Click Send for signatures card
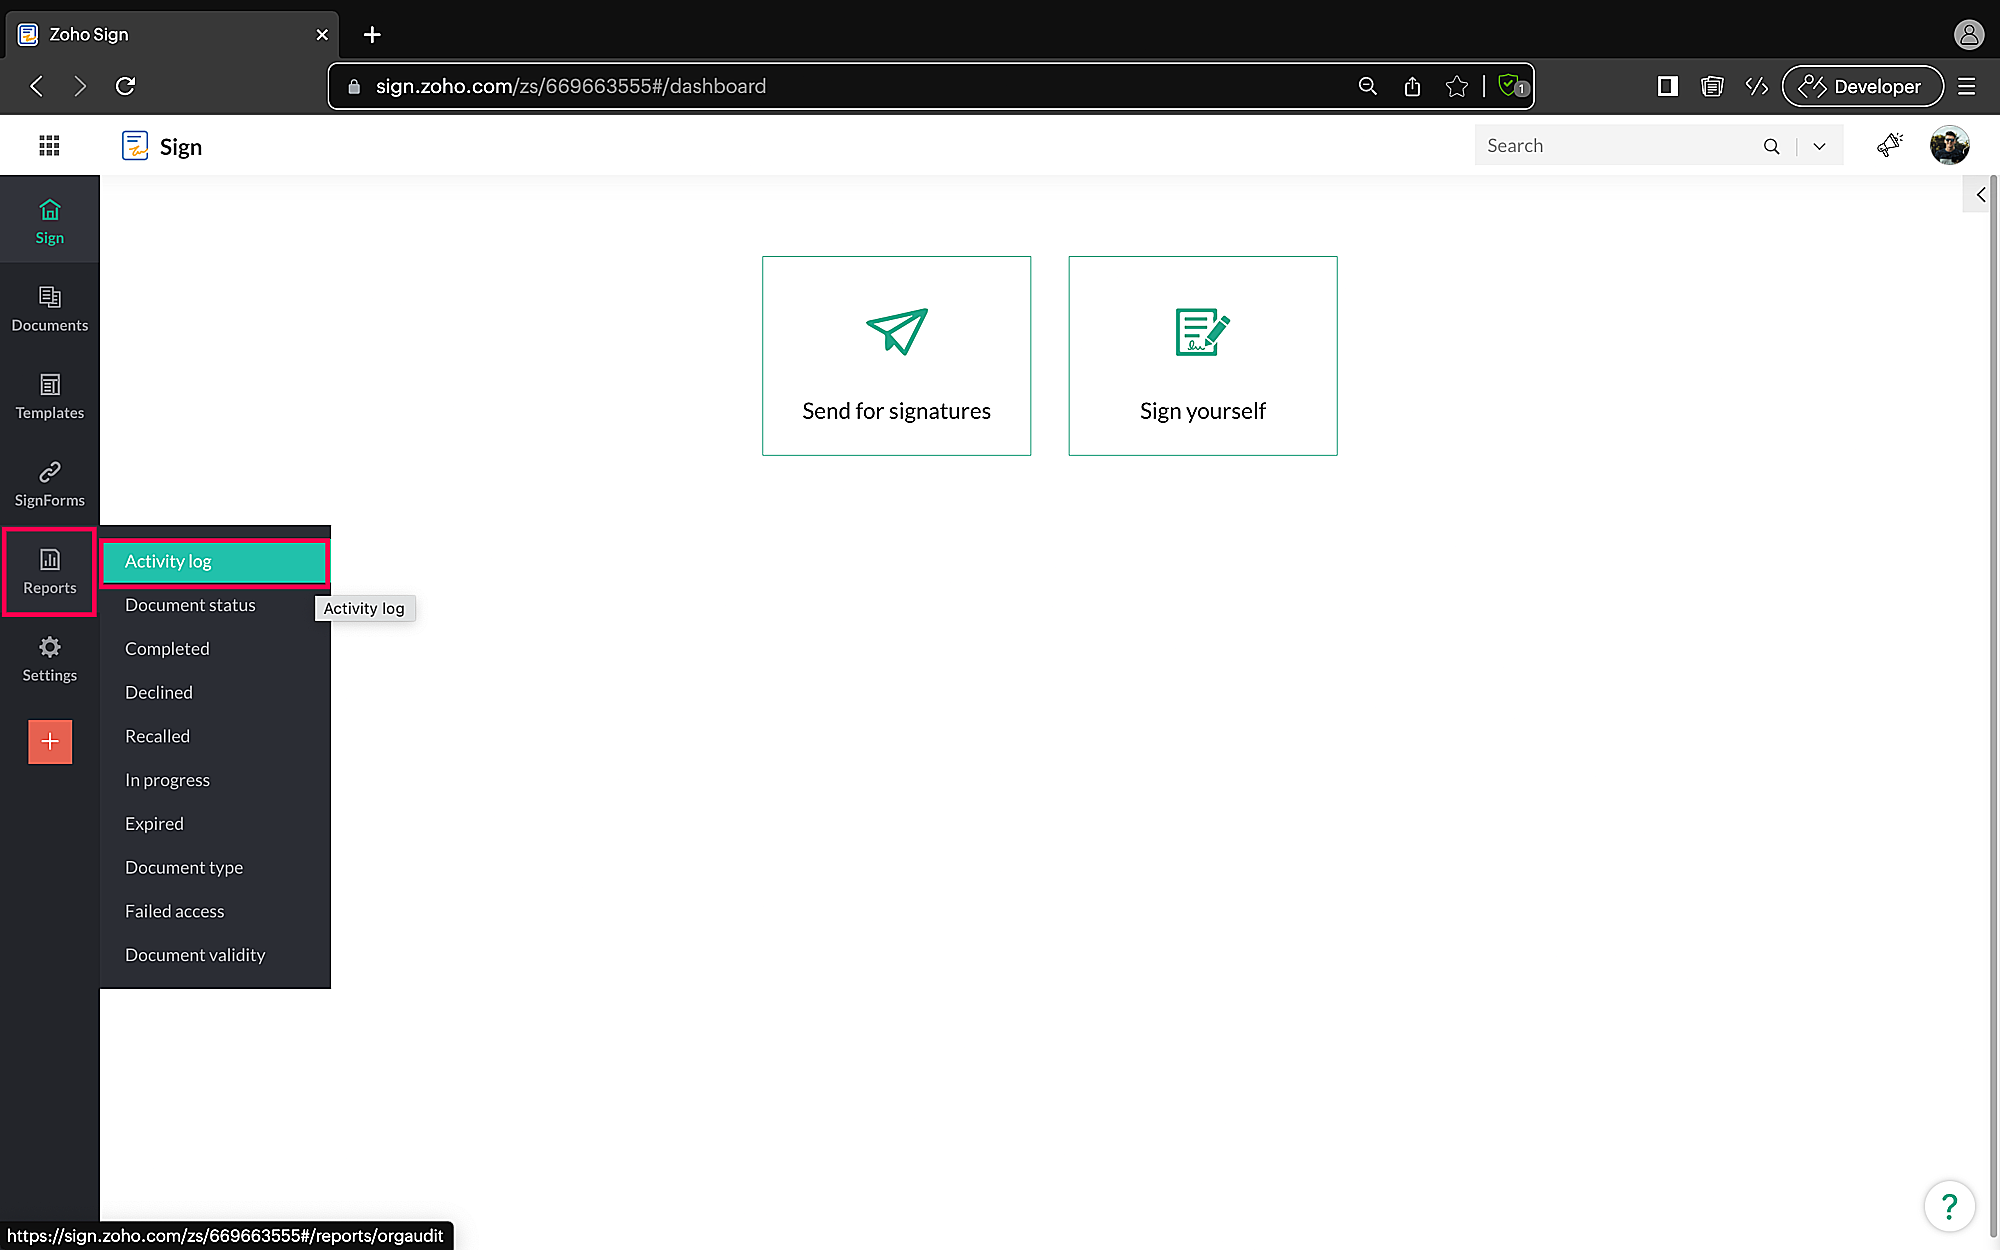Viewport: 2000px width, 1250px height. click(x=896, y=356)
